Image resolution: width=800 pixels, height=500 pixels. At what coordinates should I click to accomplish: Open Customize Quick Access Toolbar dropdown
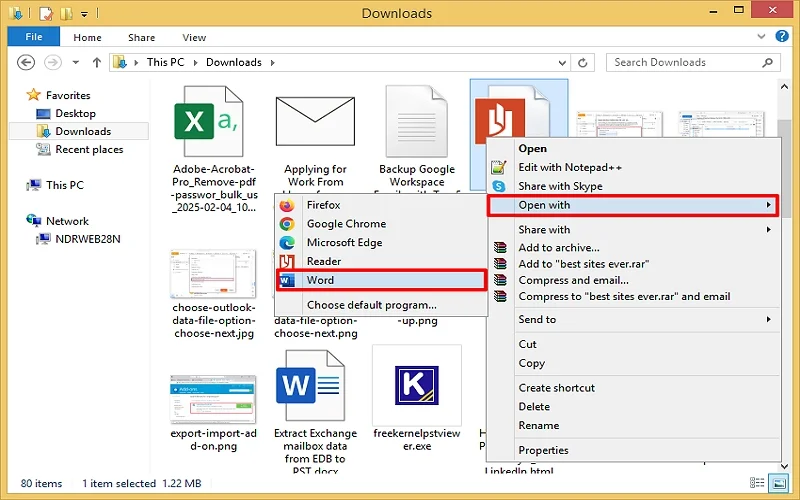[x=84, y=14]
